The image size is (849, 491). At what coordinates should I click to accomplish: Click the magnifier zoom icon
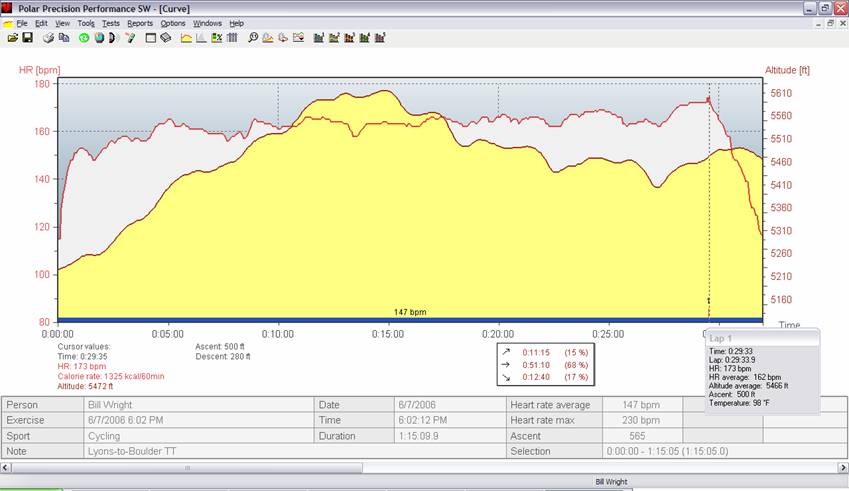[253, 38]
